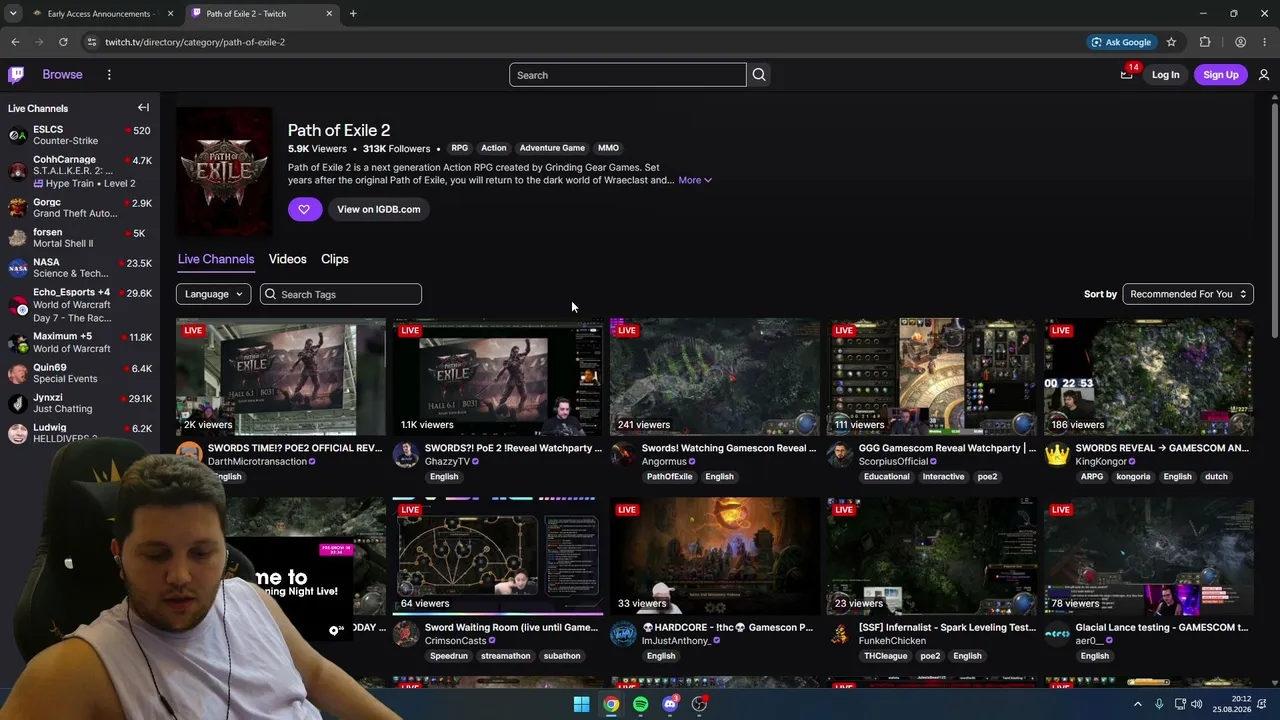Click the Angormus channel avatar

[x=622, y=455]
